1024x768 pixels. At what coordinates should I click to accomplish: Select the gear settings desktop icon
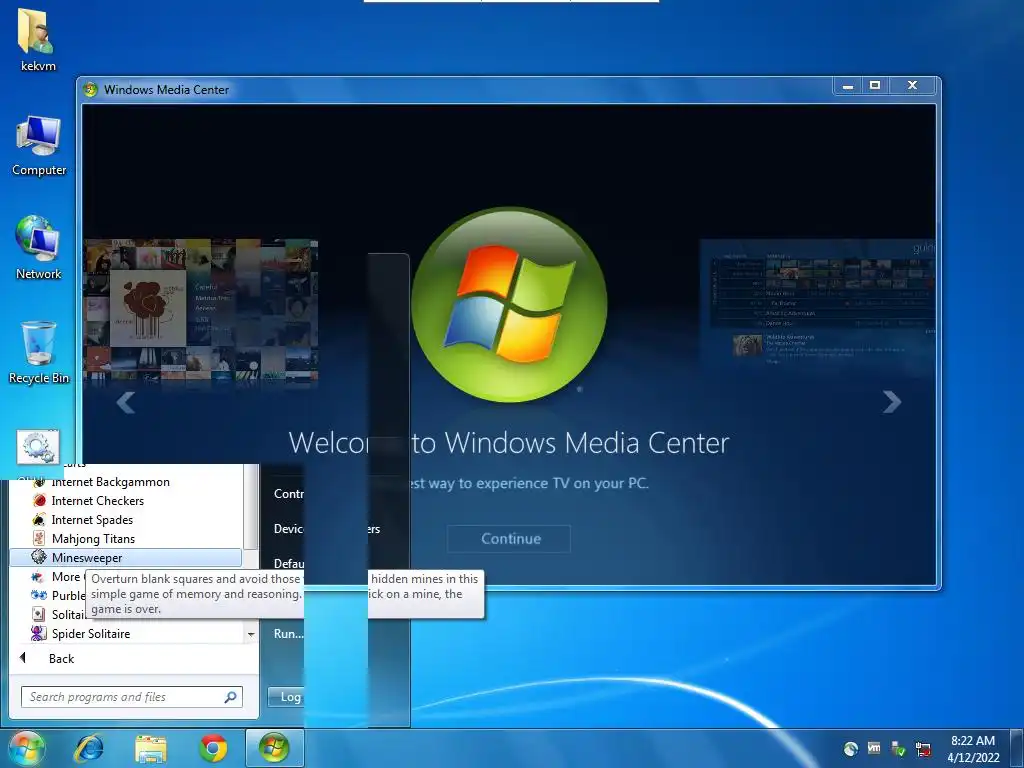tap(38, 447)
